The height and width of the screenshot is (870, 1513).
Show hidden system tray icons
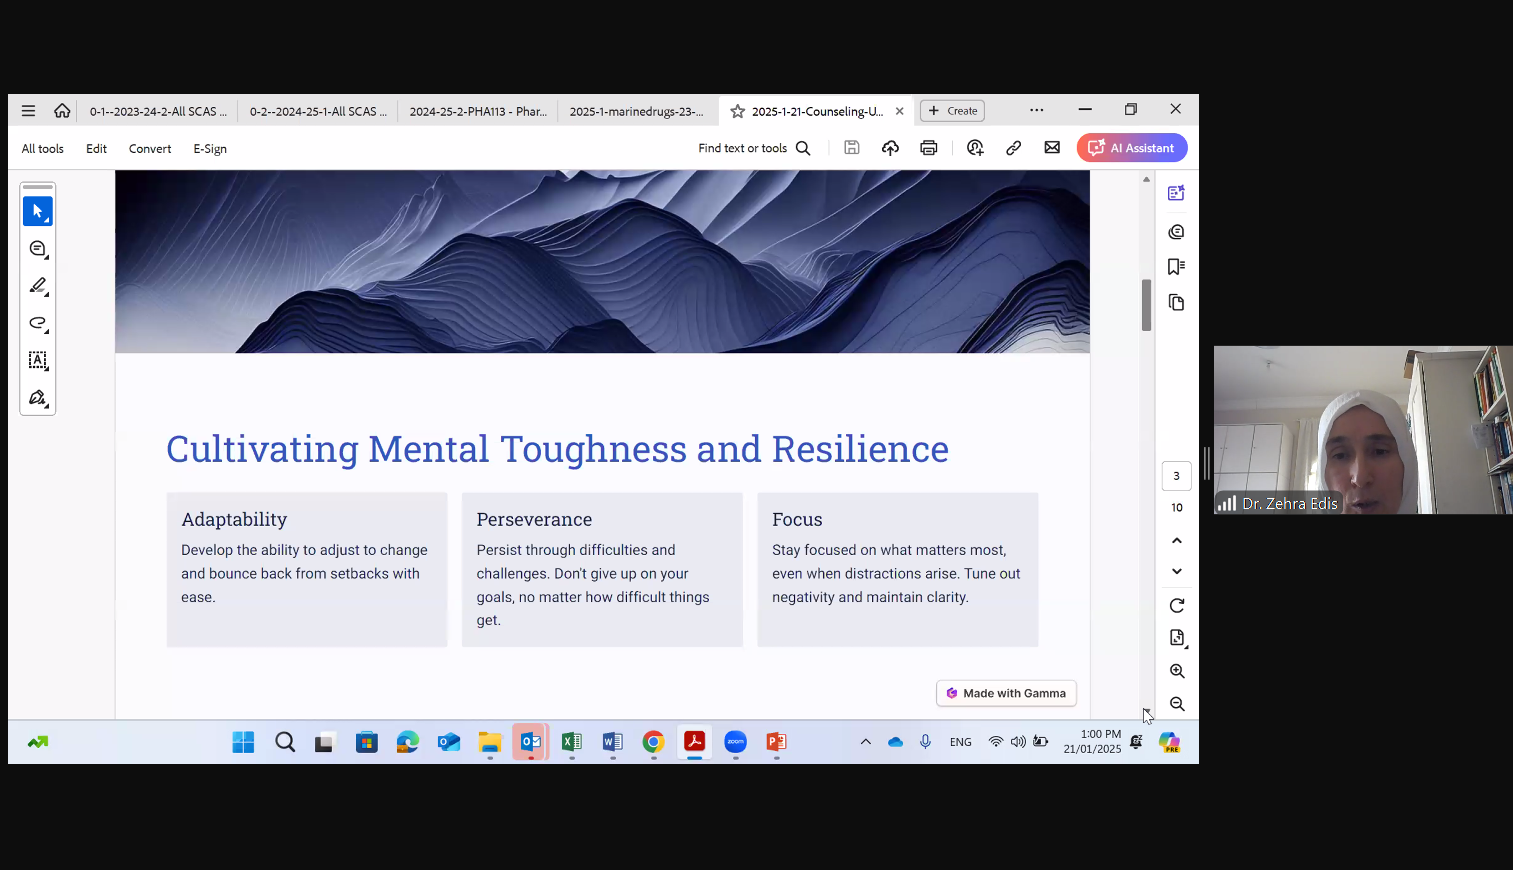coord(866,742)
